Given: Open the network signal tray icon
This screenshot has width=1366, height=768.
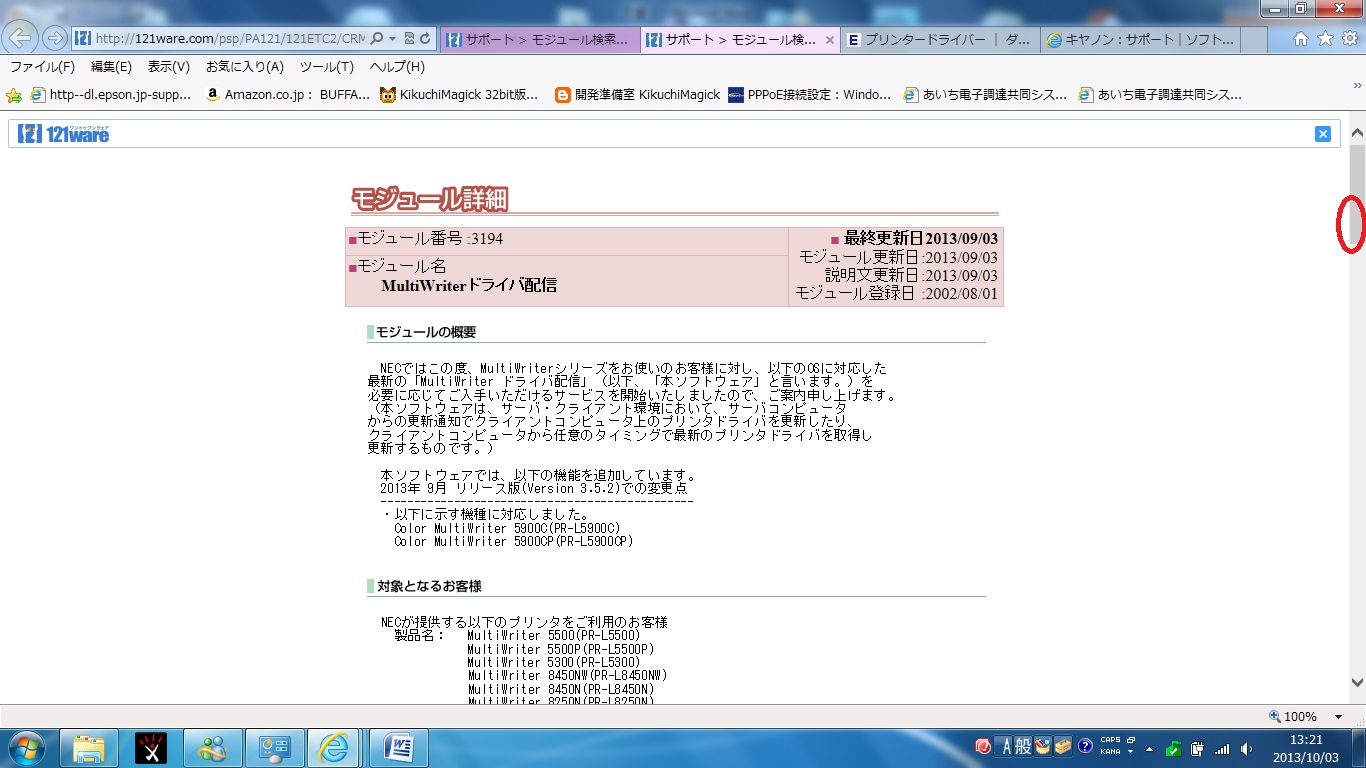Looking at the screenshot, I should point(1221,748).
